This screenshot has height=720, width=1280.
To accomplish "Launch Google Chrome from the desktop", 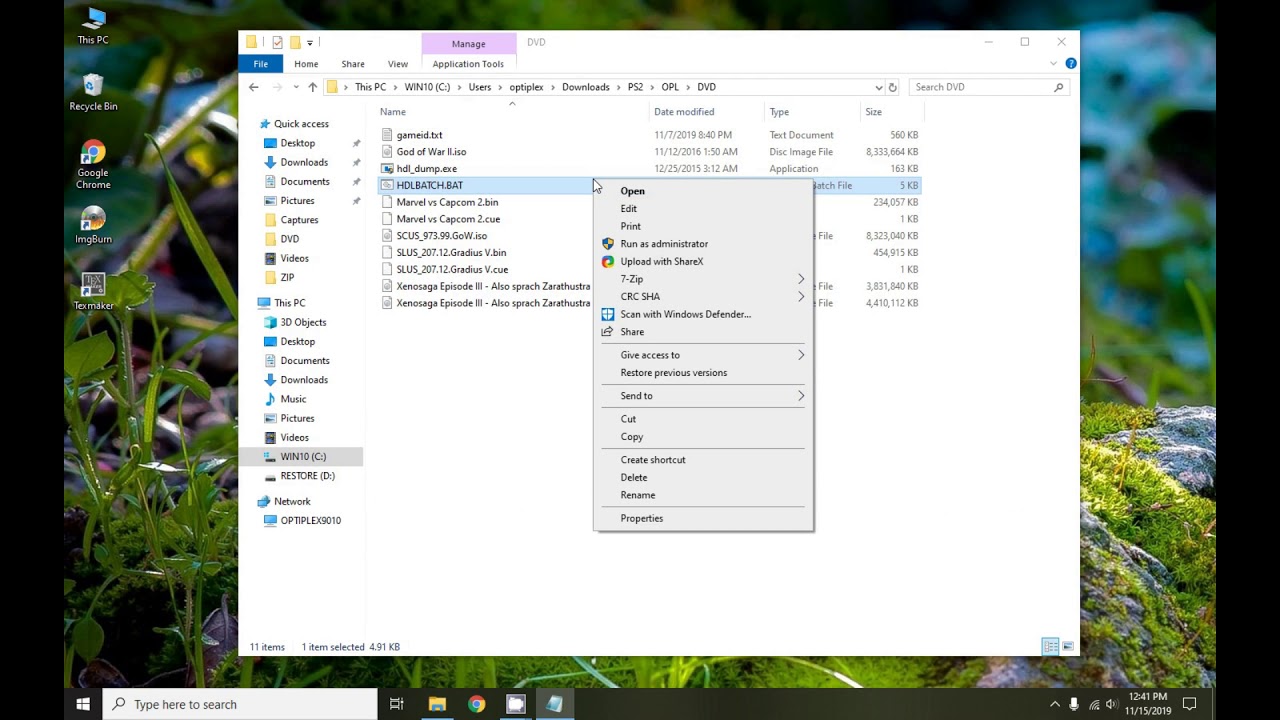I will pos(93,165).
